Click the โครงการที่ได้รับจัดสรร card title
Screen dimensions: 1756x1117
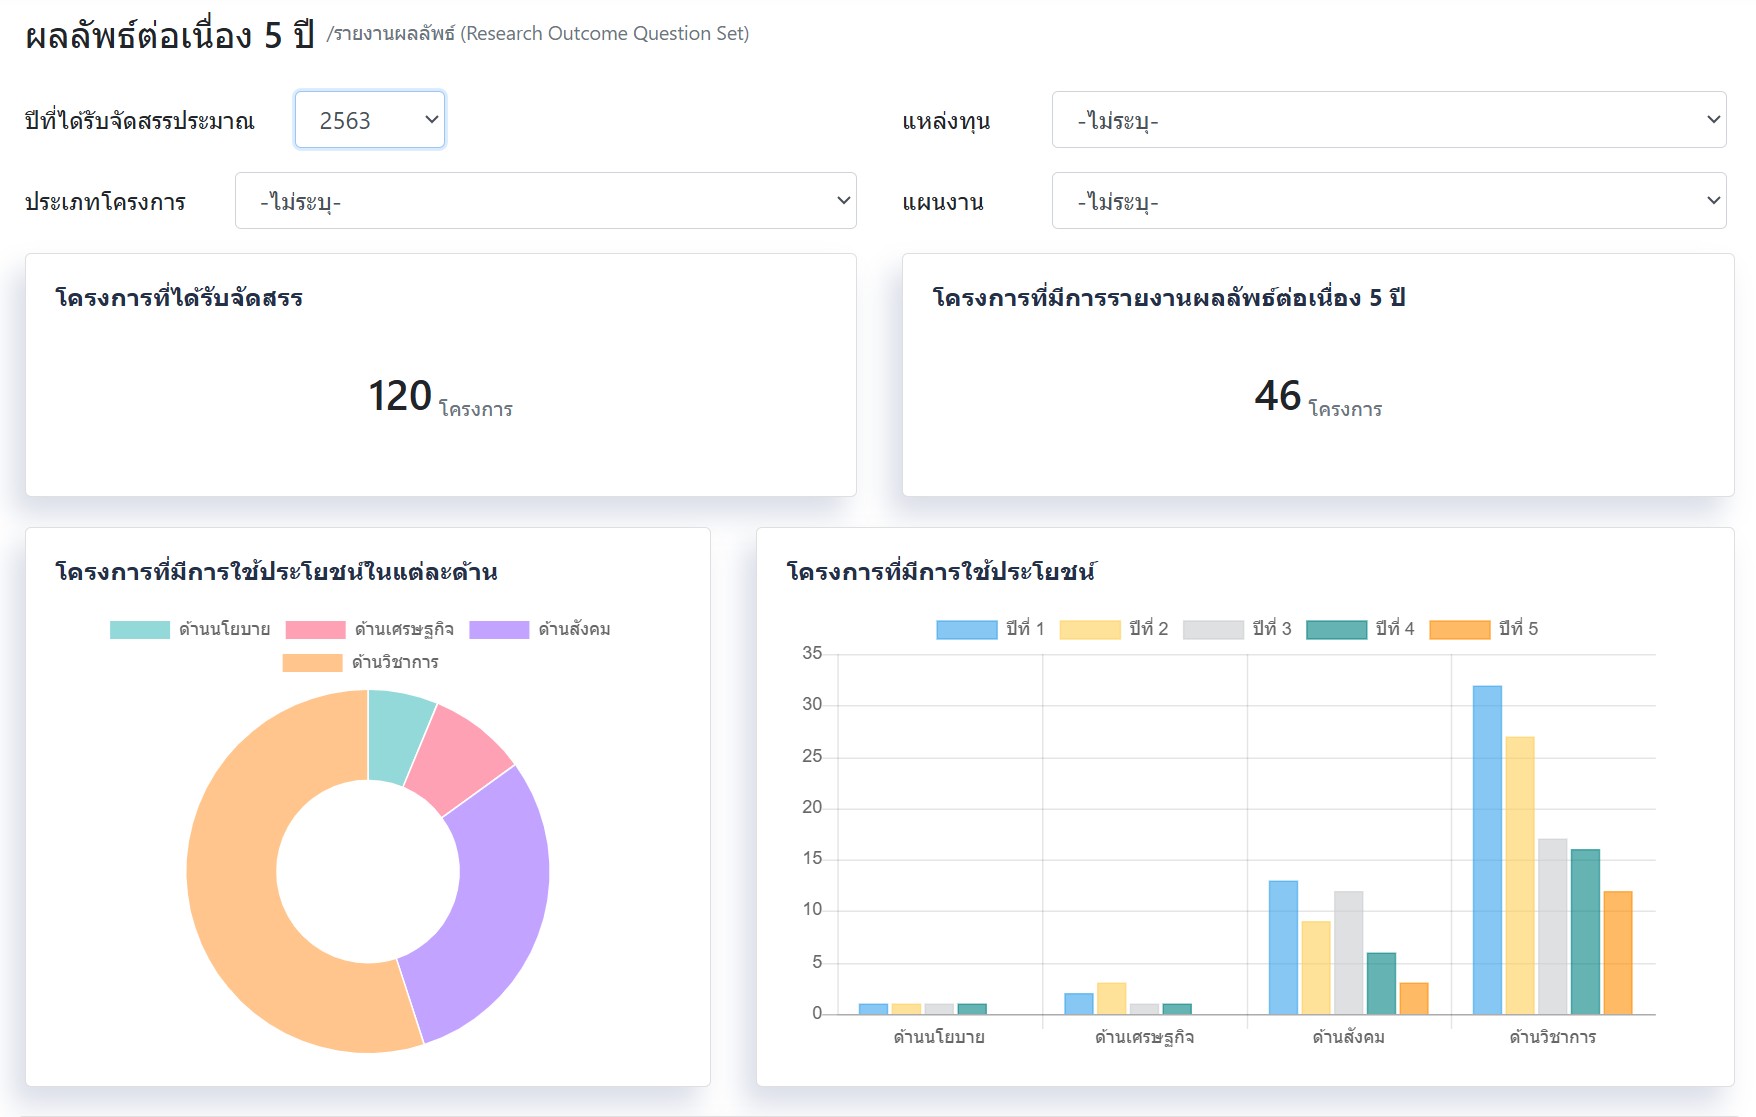click(179, 297)
